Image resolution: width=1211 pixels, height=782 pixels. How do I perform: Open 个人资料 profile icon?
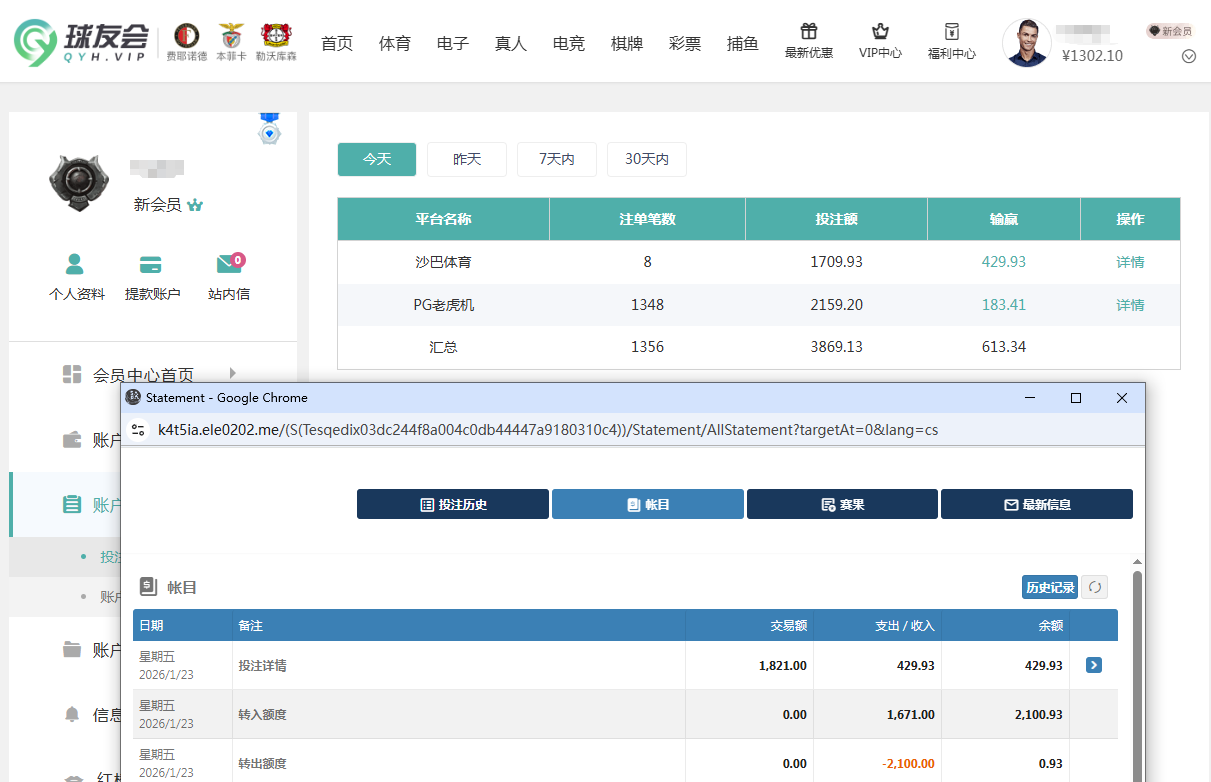click(x=76, y=265)
